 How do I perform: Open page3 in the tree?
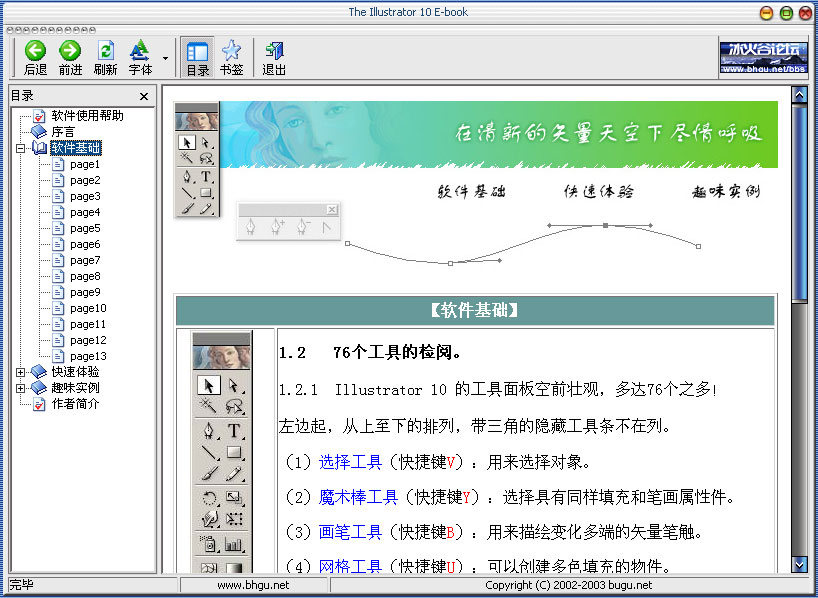point(85,196)
